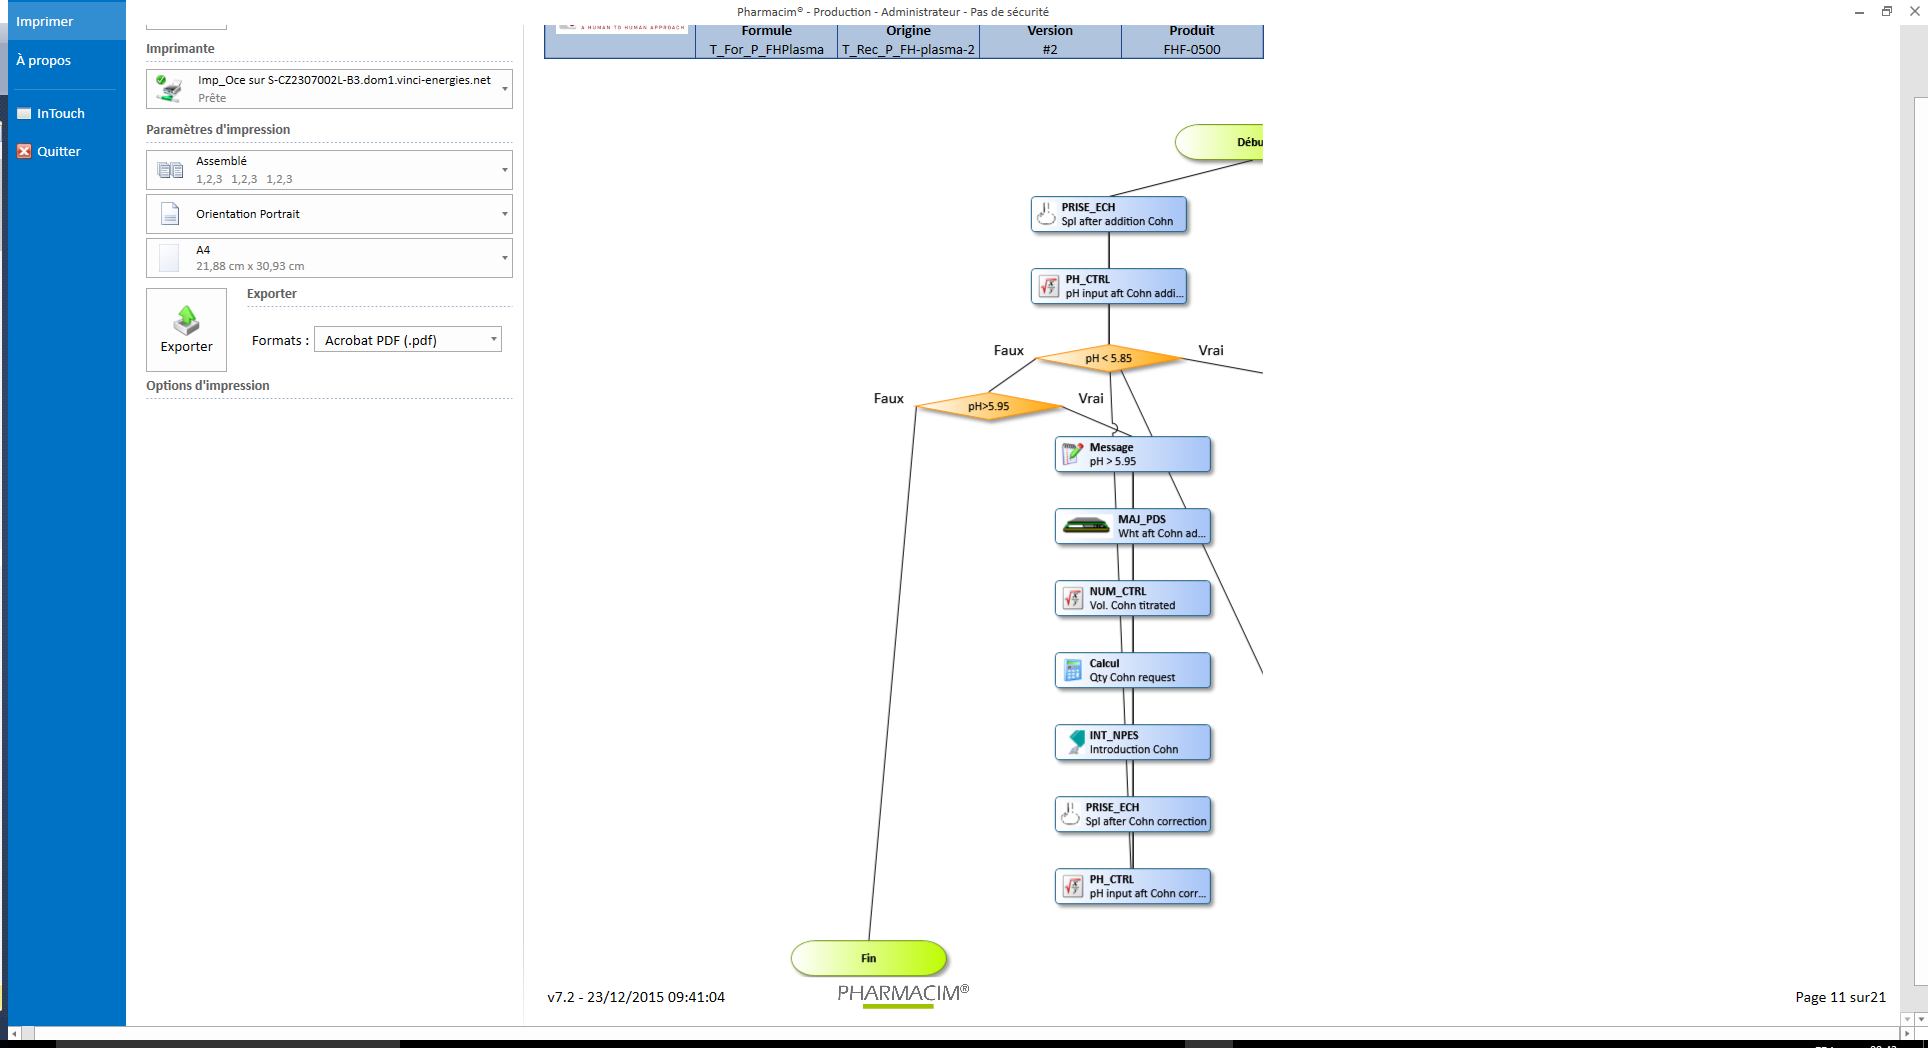The width and height of the screenshot is (1928, 1048).
Task: Click the Calcul calculator icon
Action: point(1072,670)
